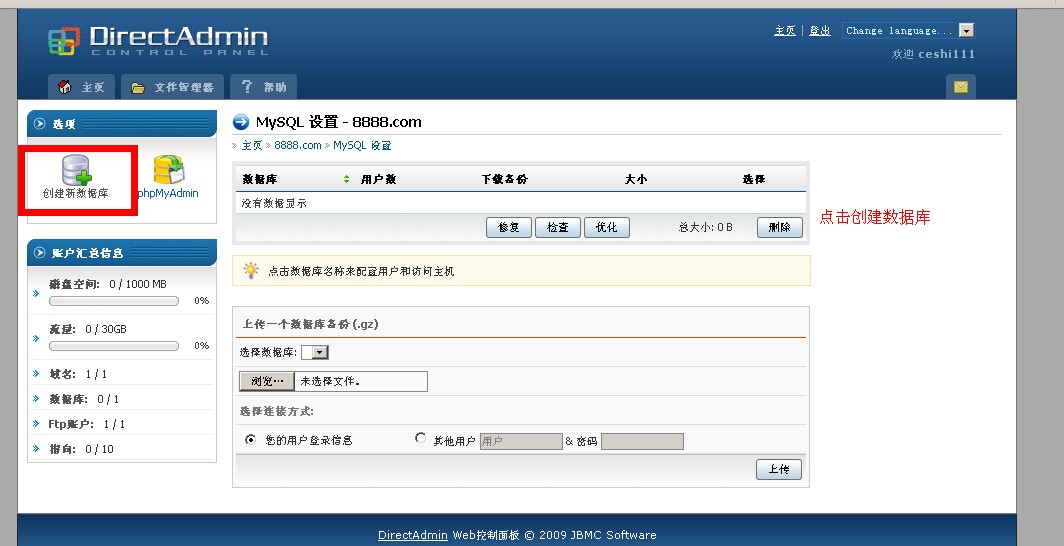Click the 用户数 column header

pyautogui.click(x=379, y=180)
